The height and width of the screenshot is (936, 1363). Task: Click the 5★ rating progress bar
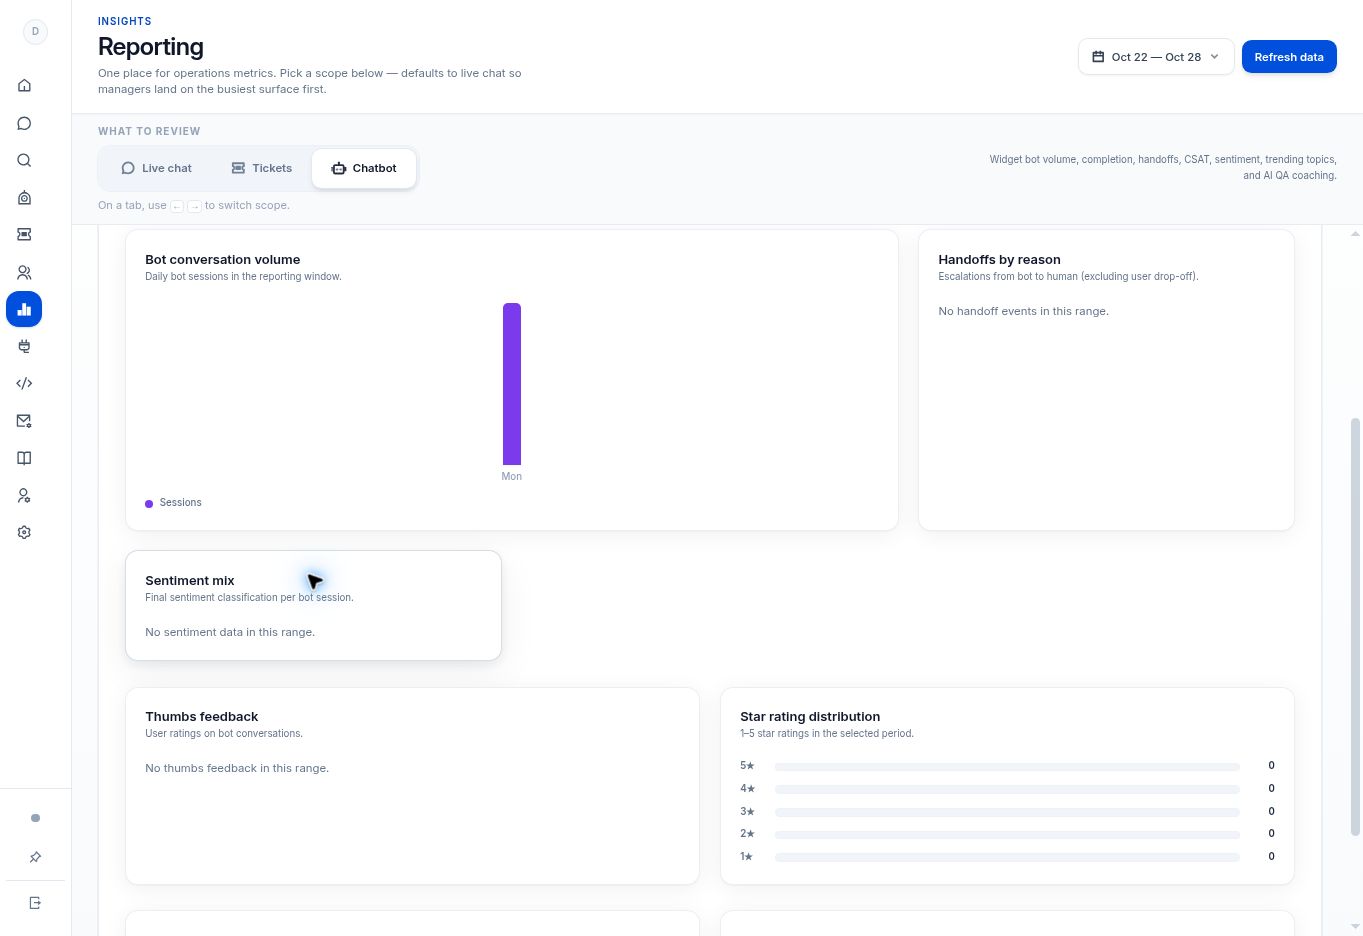[x=1007, y=767]
